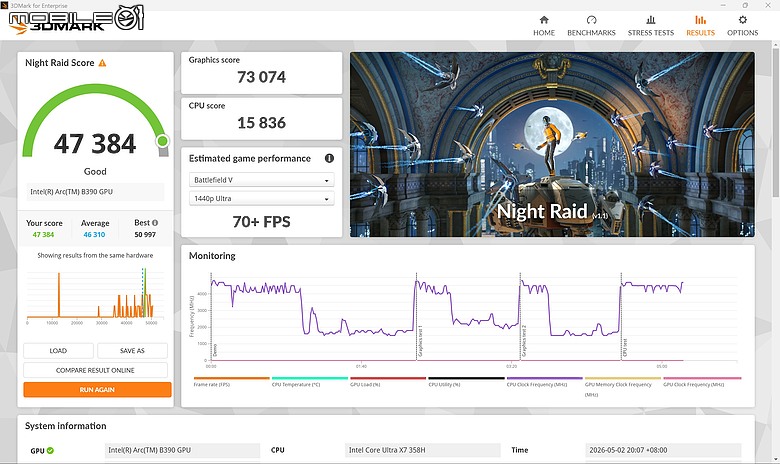Open the HOME tab
The image size is (780, 464).
(x=544, y=26)
